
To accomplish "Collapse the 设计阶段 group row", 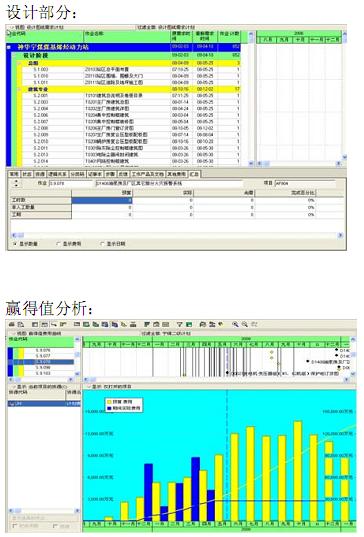I will click(15, 55).
